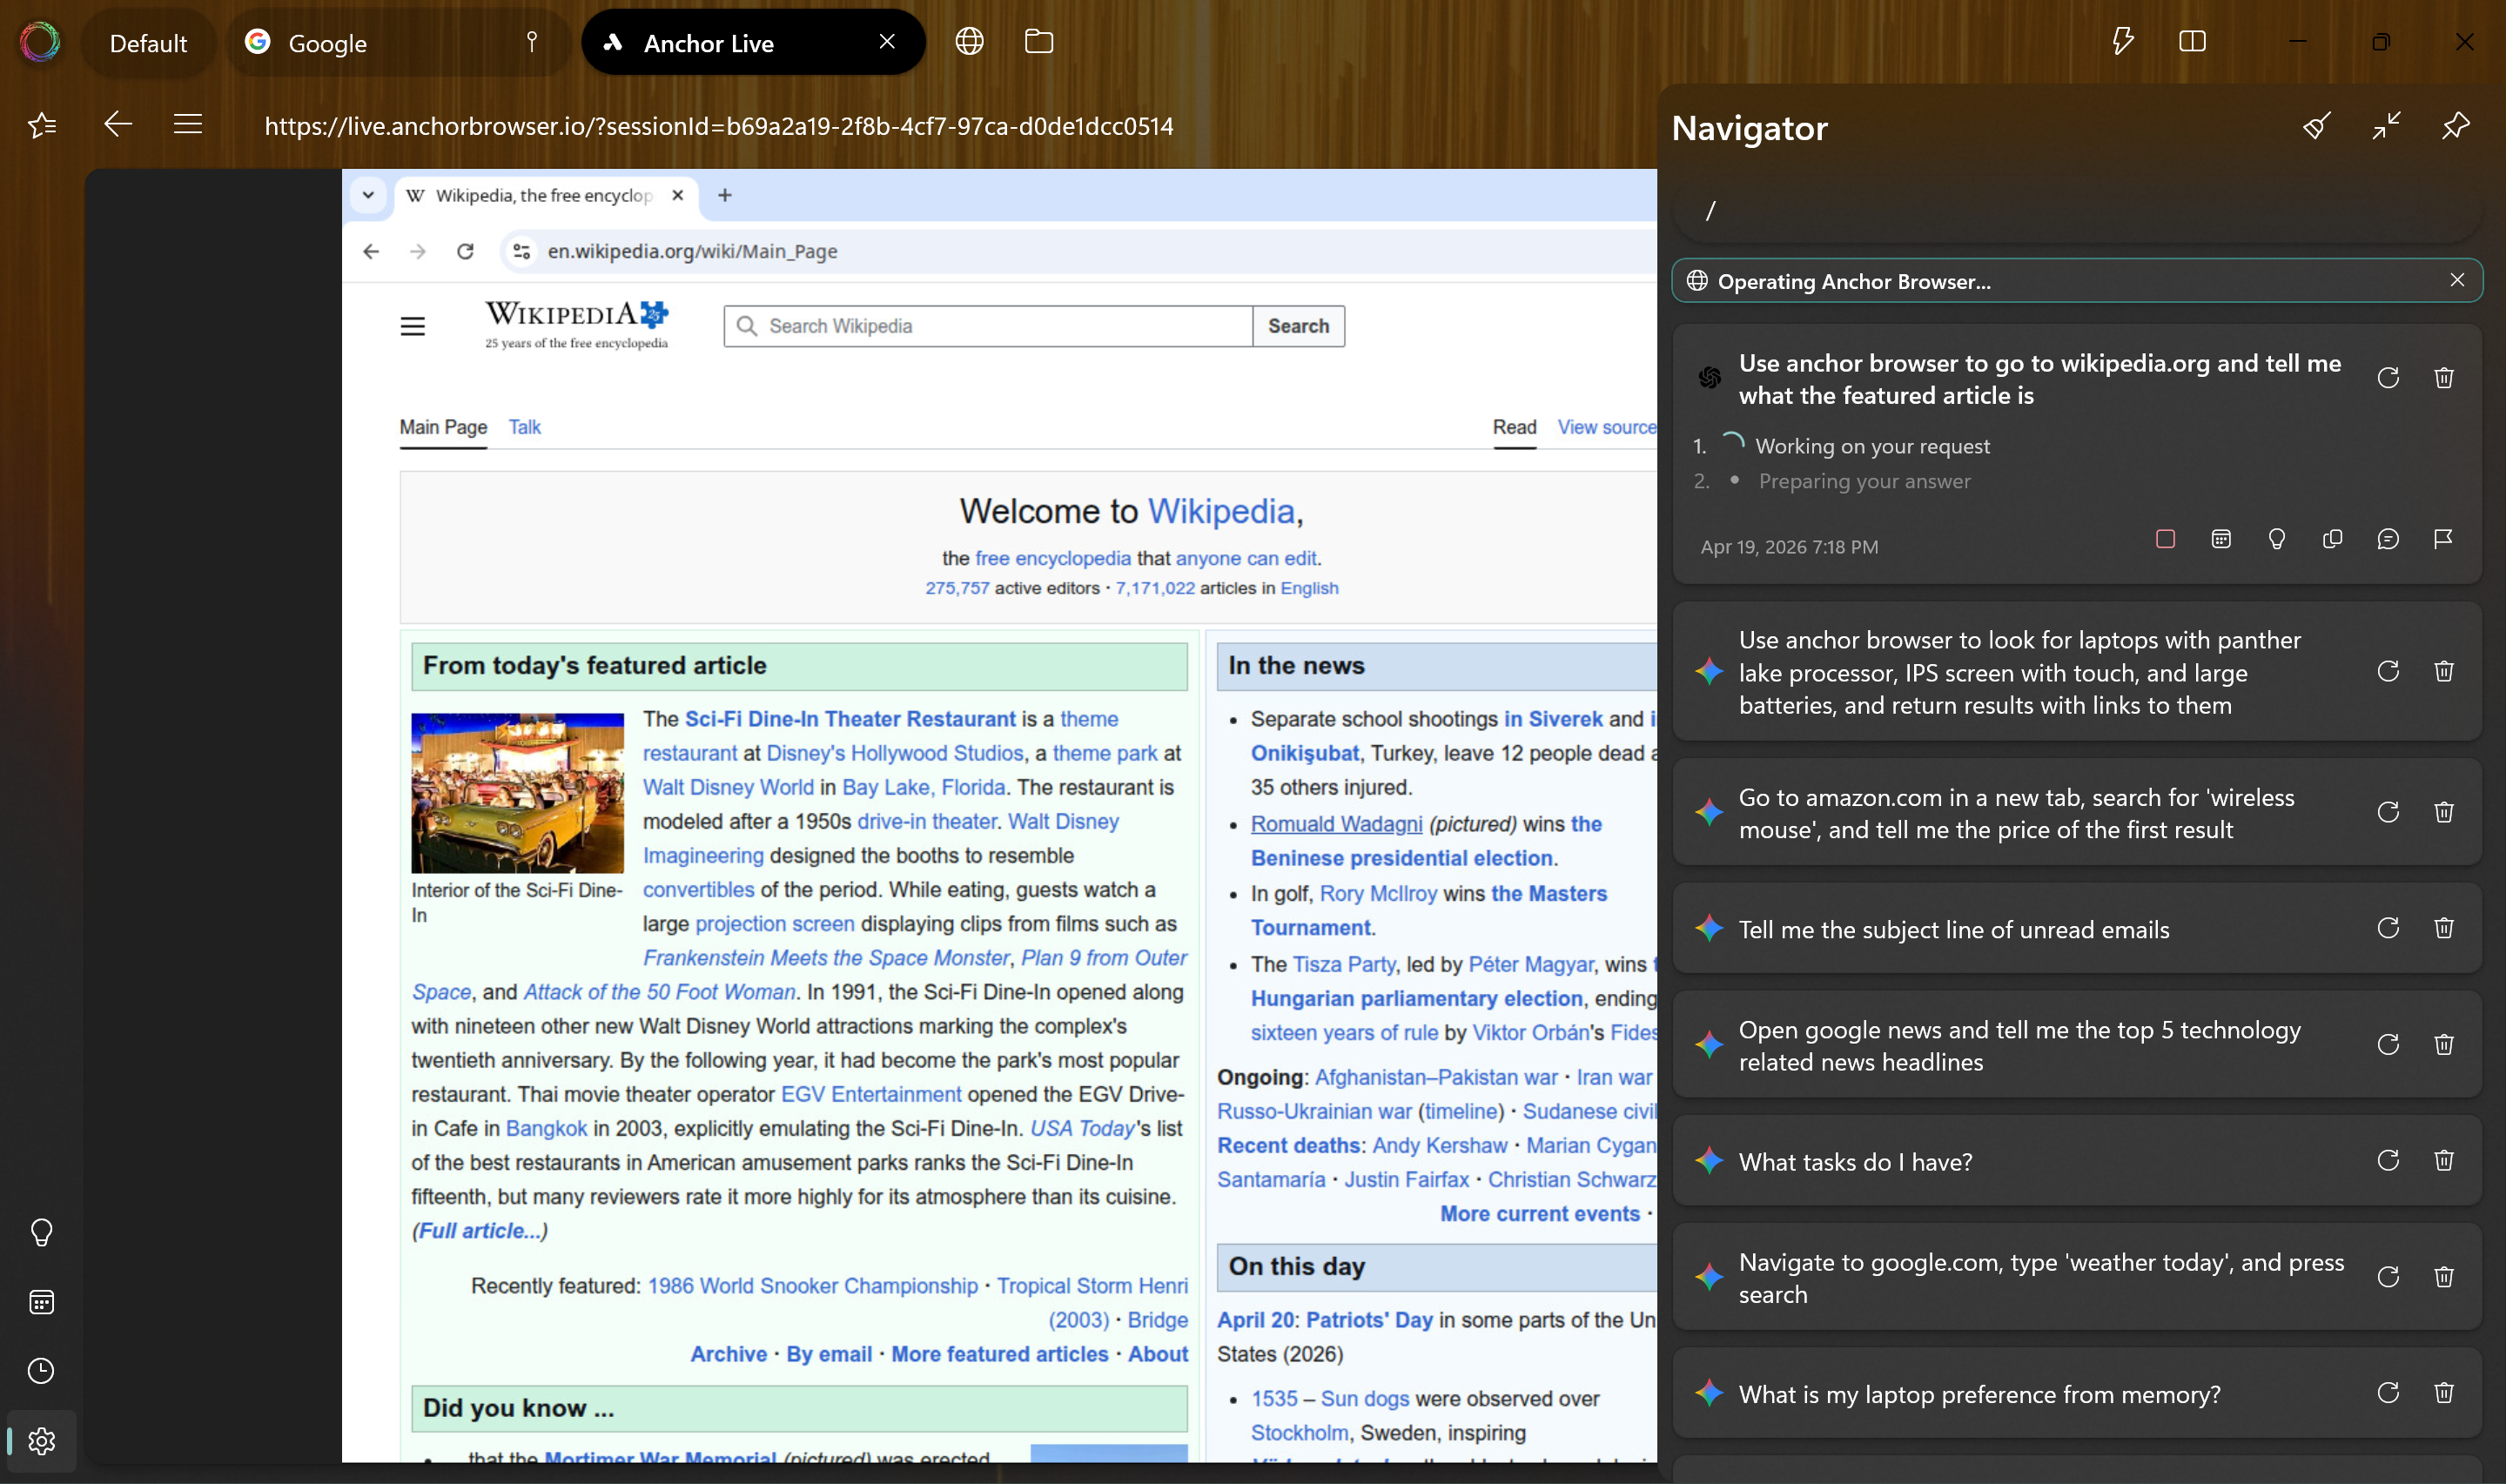Open the View source tab
This screenshot has height=1484, width=2506.
1607,427
